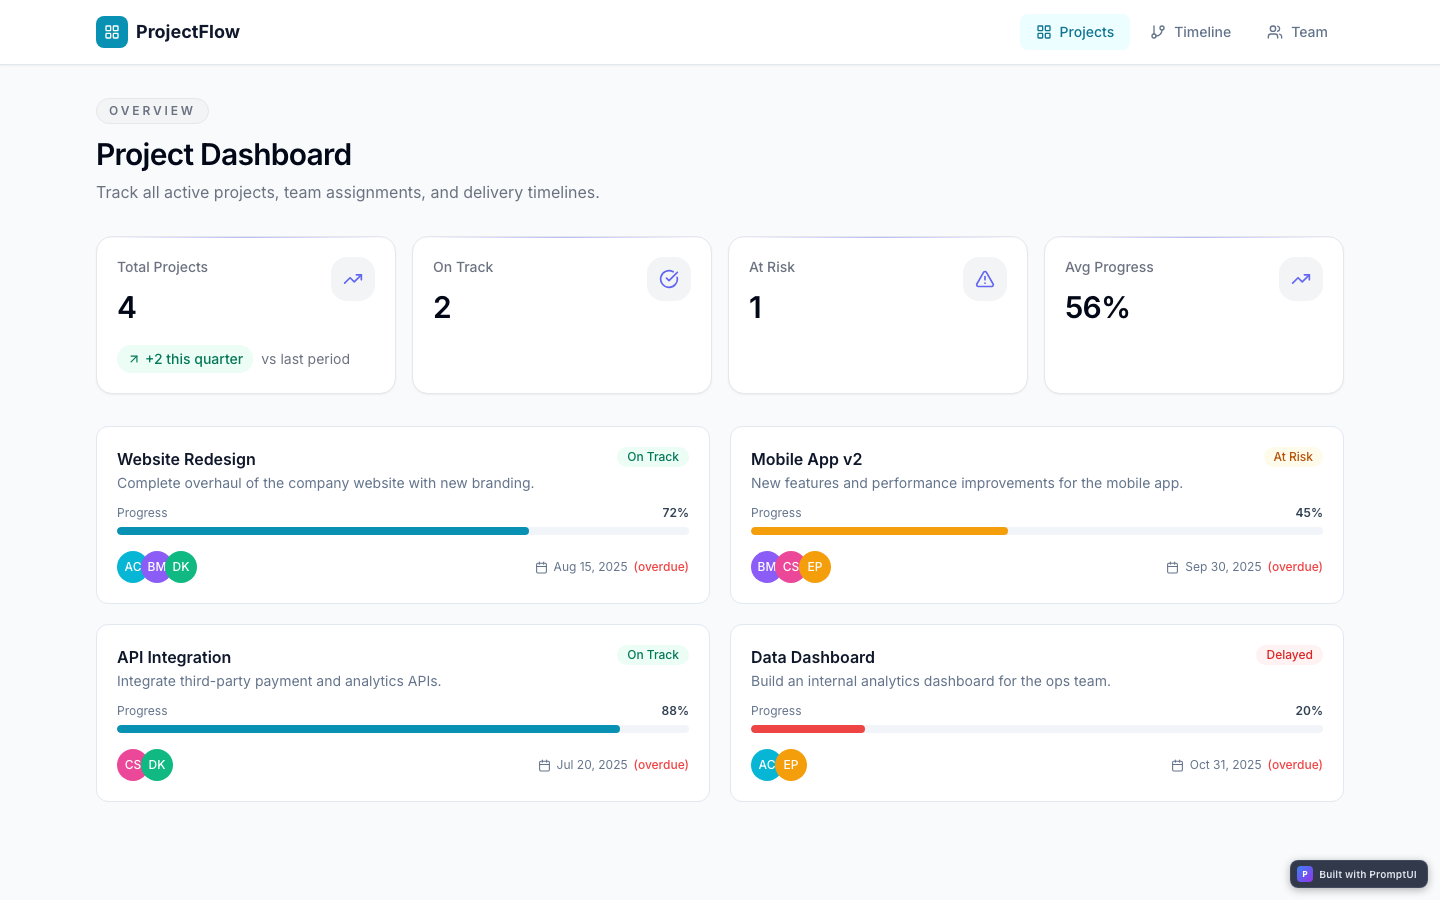Click the Project Dashboard heading

click(224, 155)
